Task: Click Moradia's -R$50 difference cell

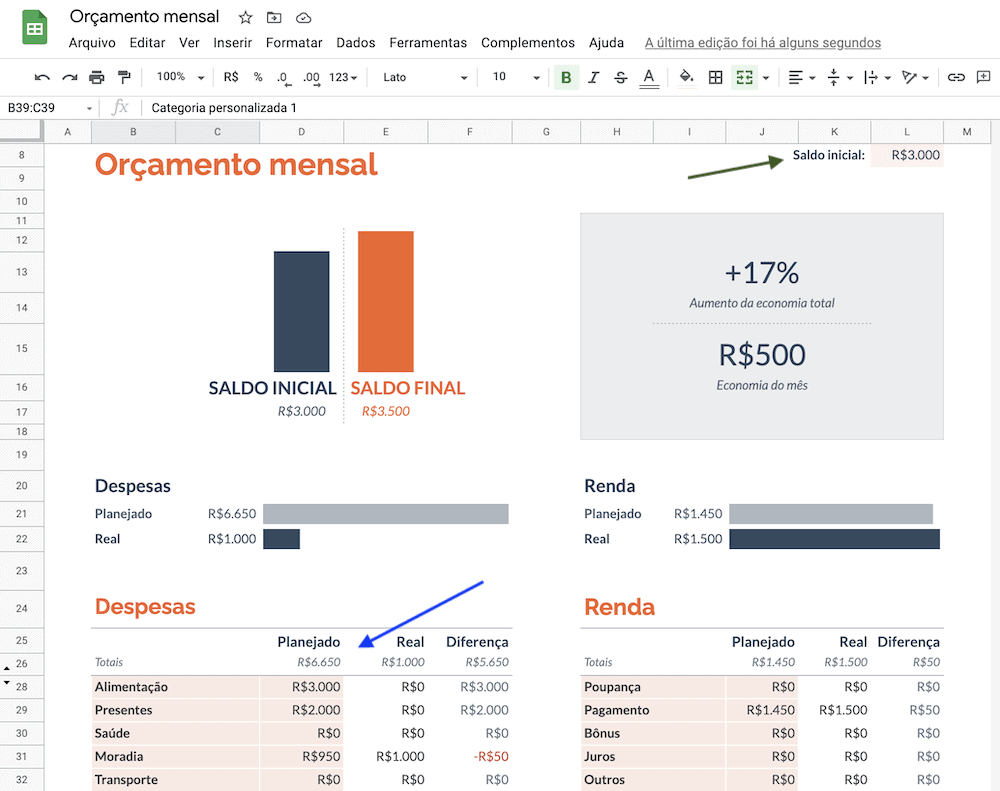Action: [x=470, y=757]
